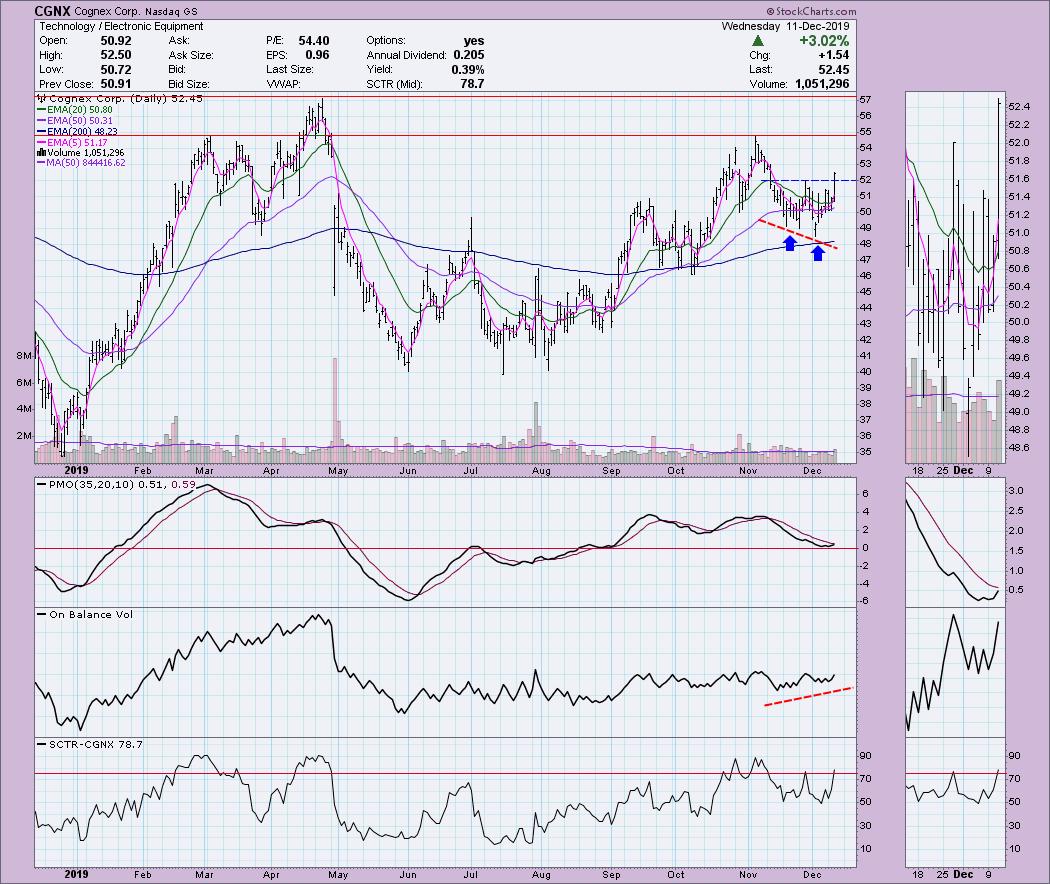Click the Chg value +1.54
Image resolution: width=1050 pixels, height=884 pixels.
(x=834, y=55)
